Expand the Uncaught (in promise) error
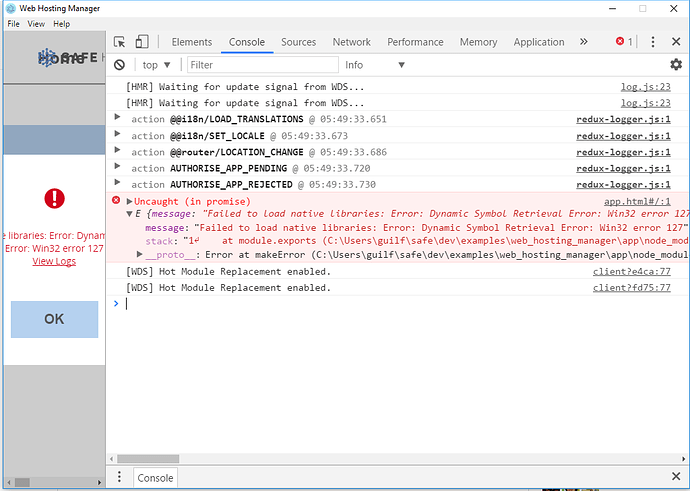The image size is (690, 491). tap(129, 202)
